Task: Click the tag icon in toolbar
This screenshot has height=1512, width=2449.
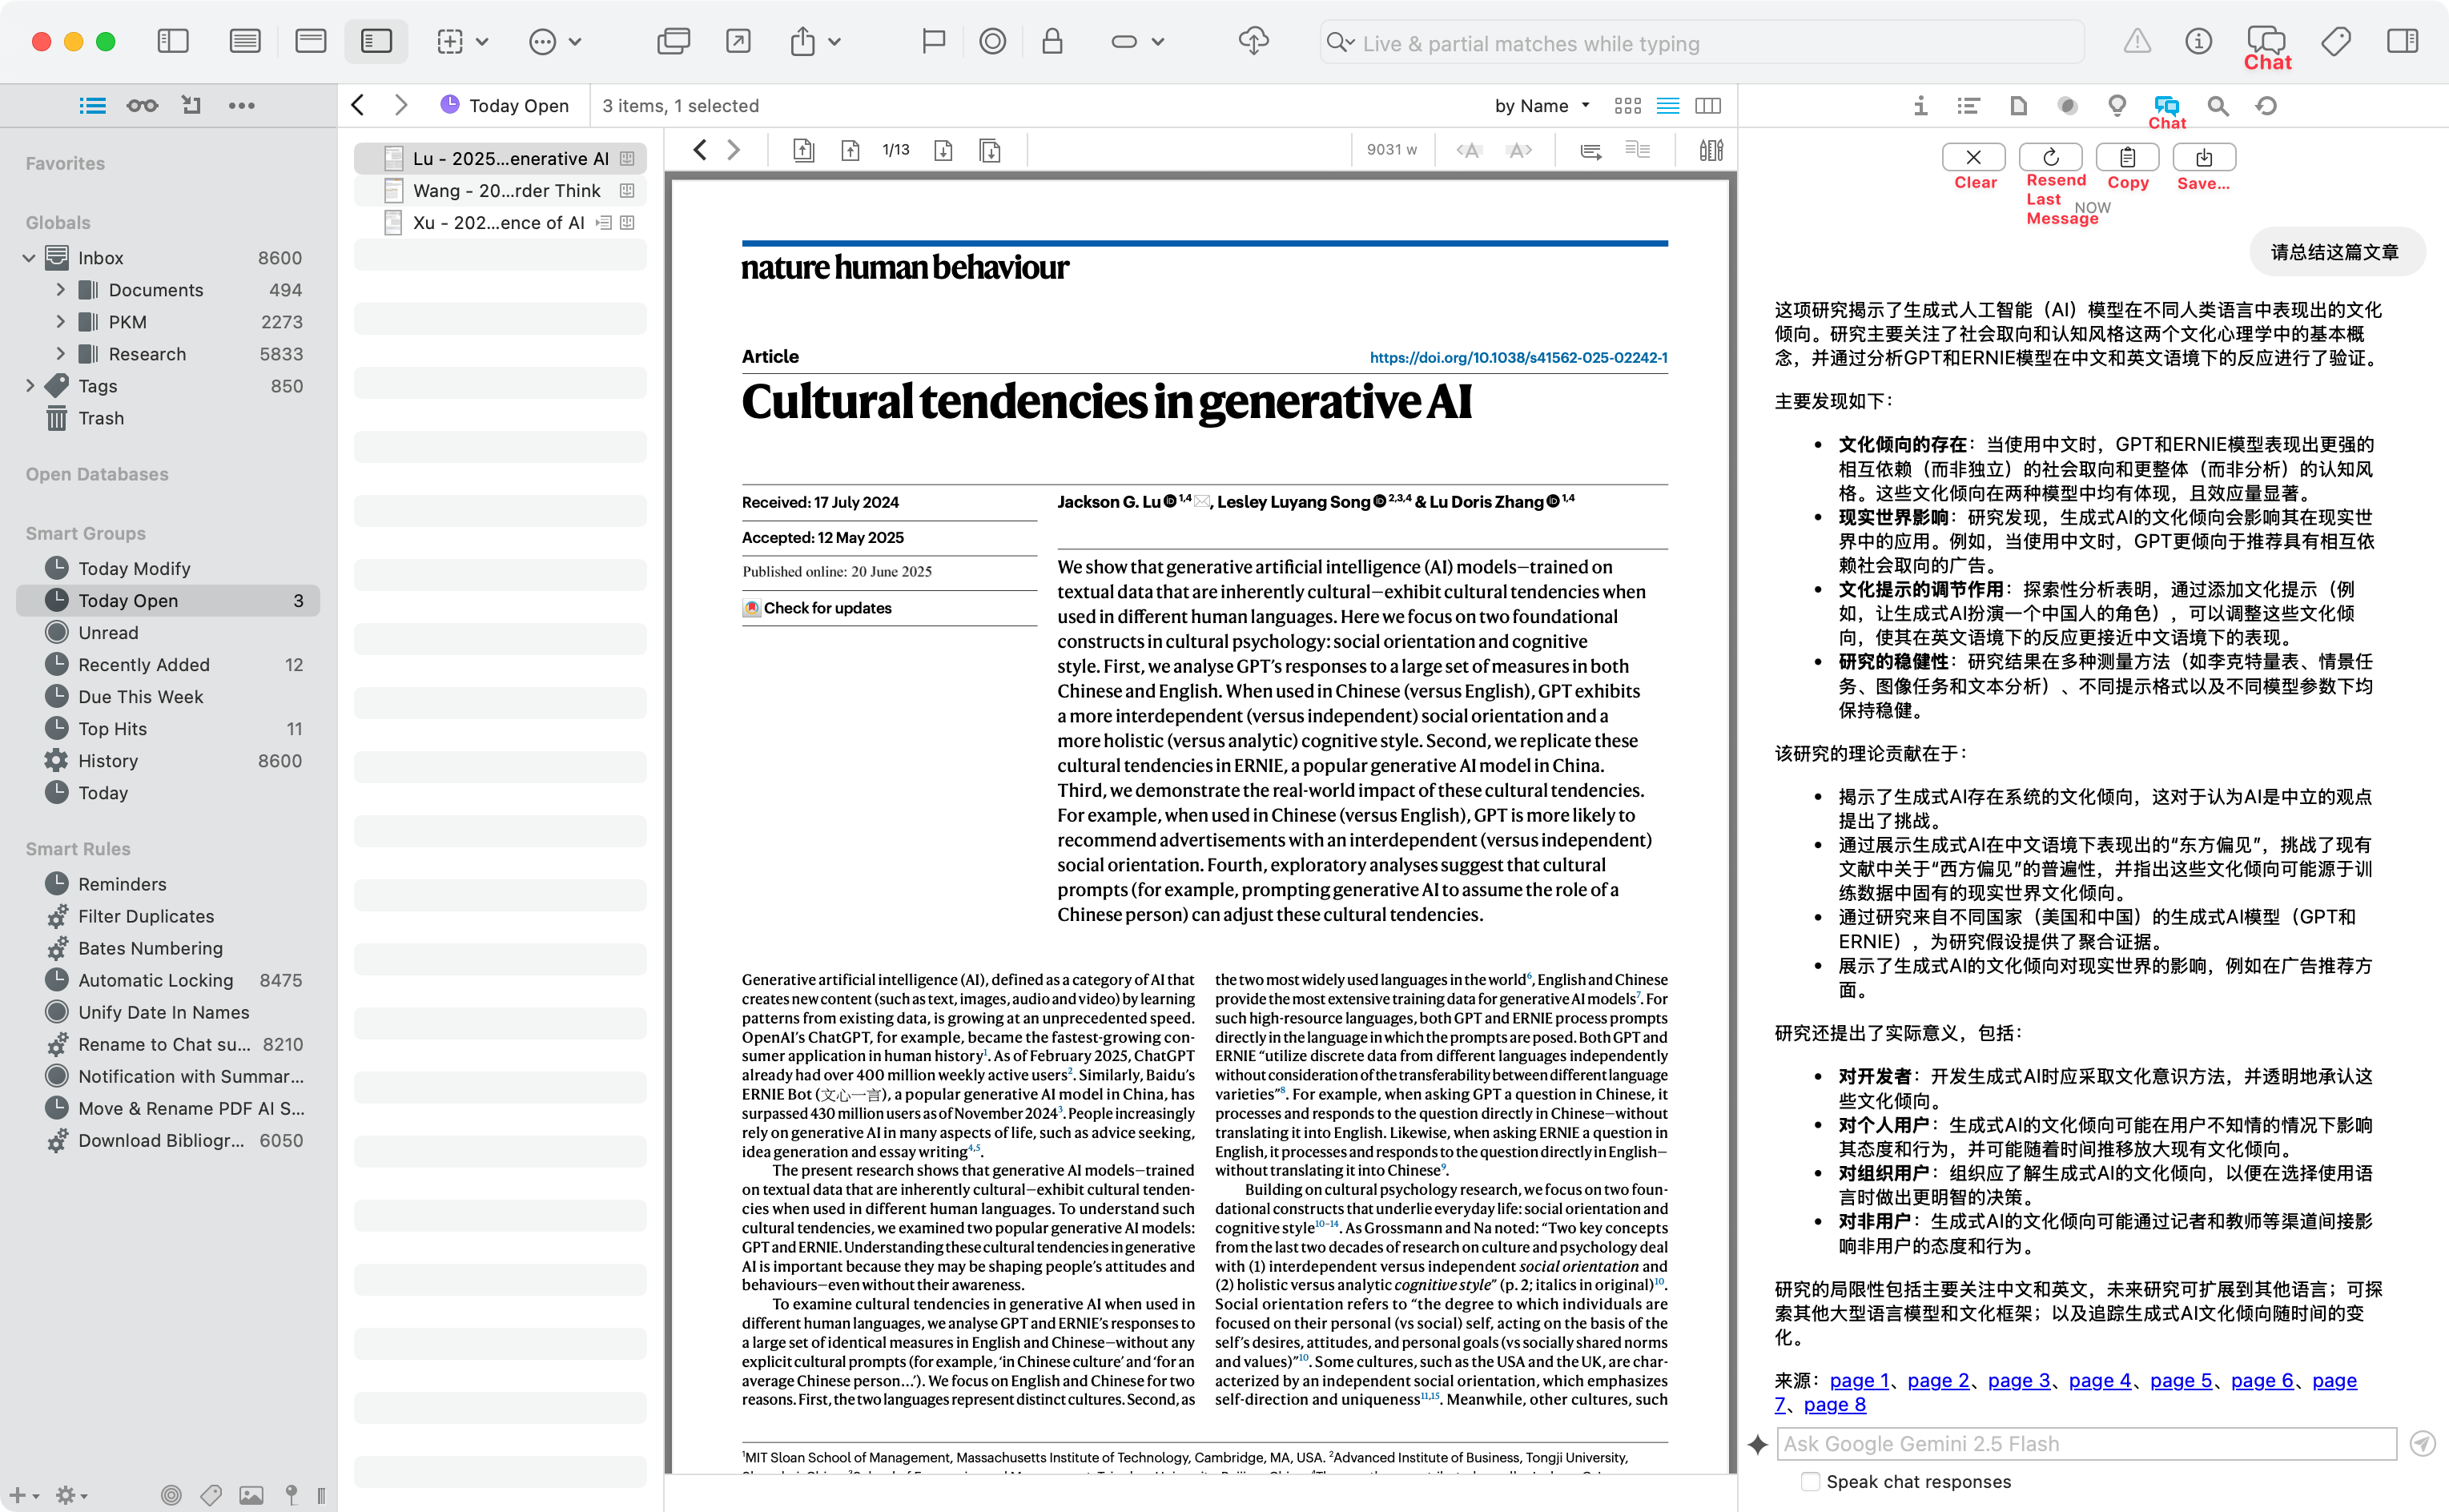Action: 2336,41
